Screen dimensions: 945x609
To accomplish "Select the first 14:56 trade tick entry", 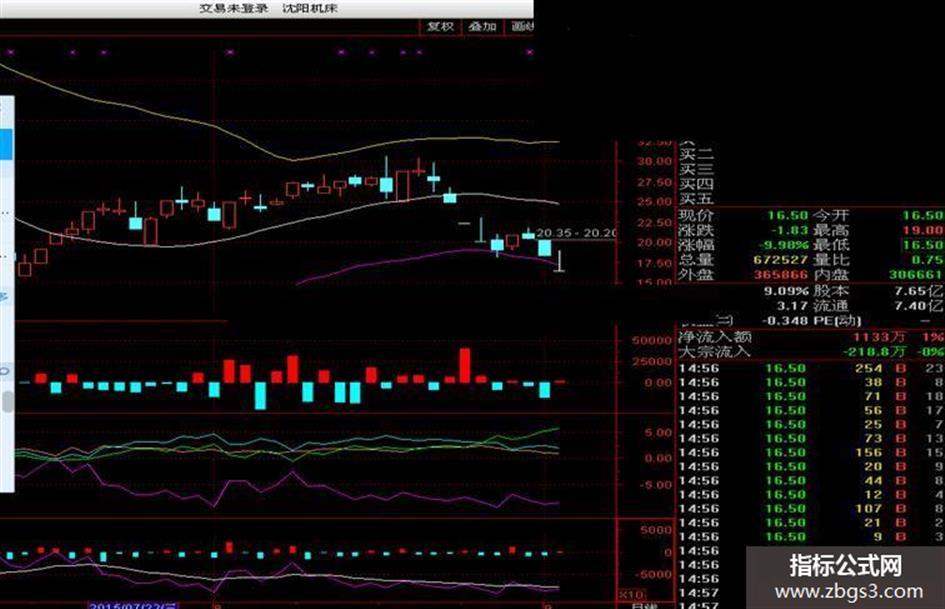I will point(810,368).
